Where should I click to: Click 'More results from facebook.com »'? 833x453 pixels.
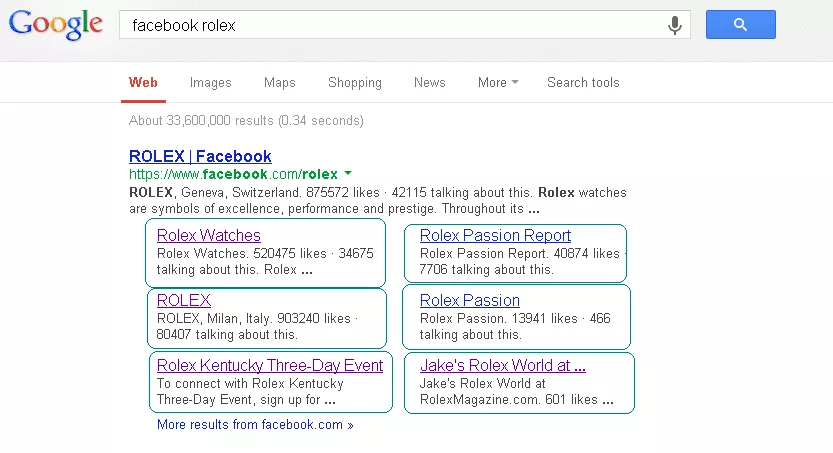point(255,425)
